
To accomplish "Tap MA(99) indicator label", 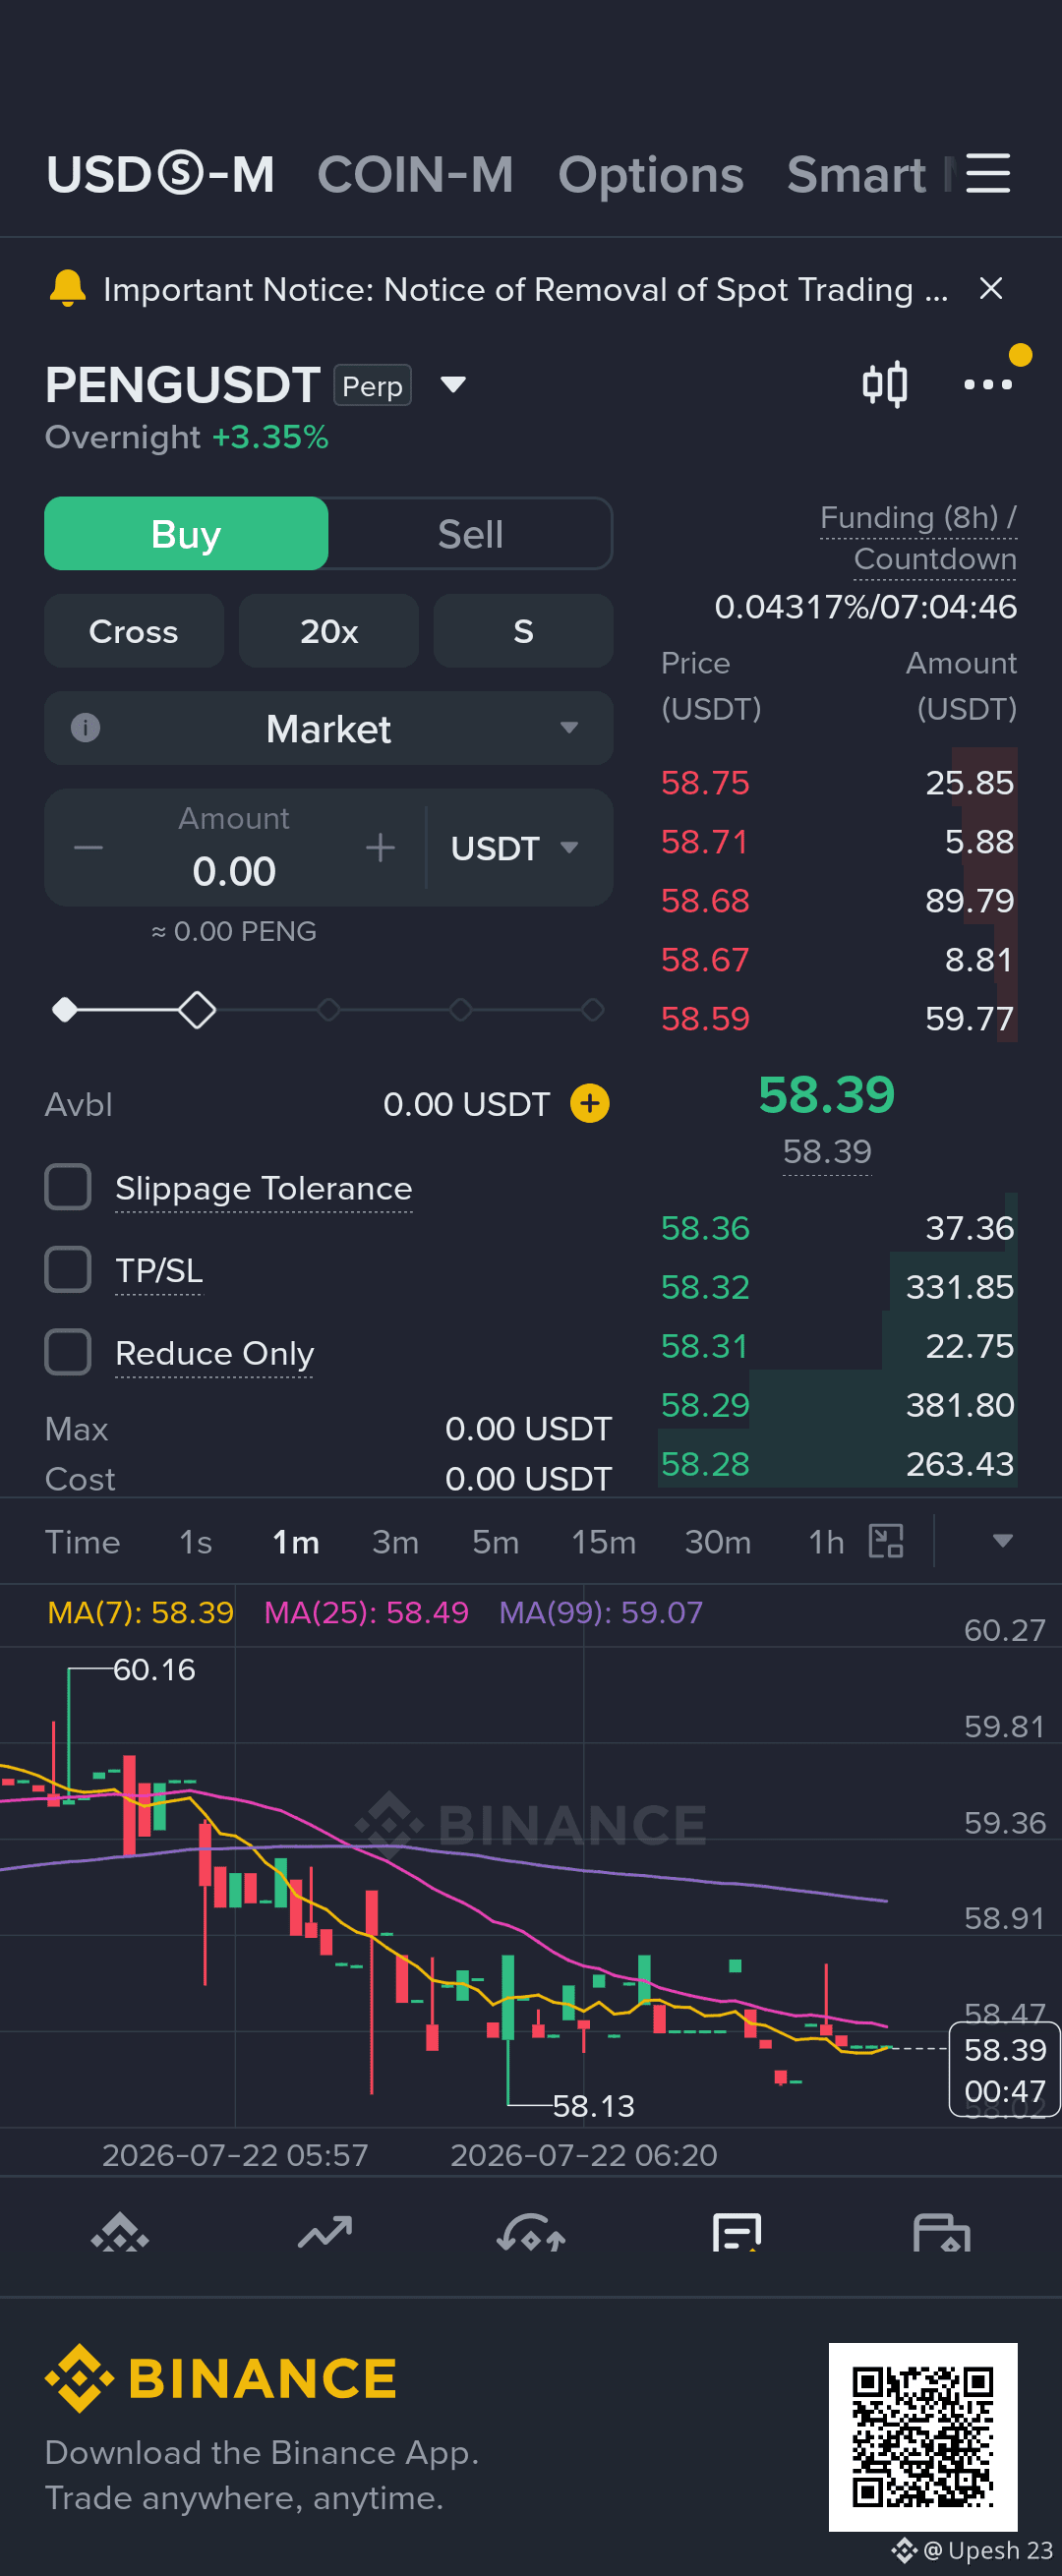I will point(600,1612).
